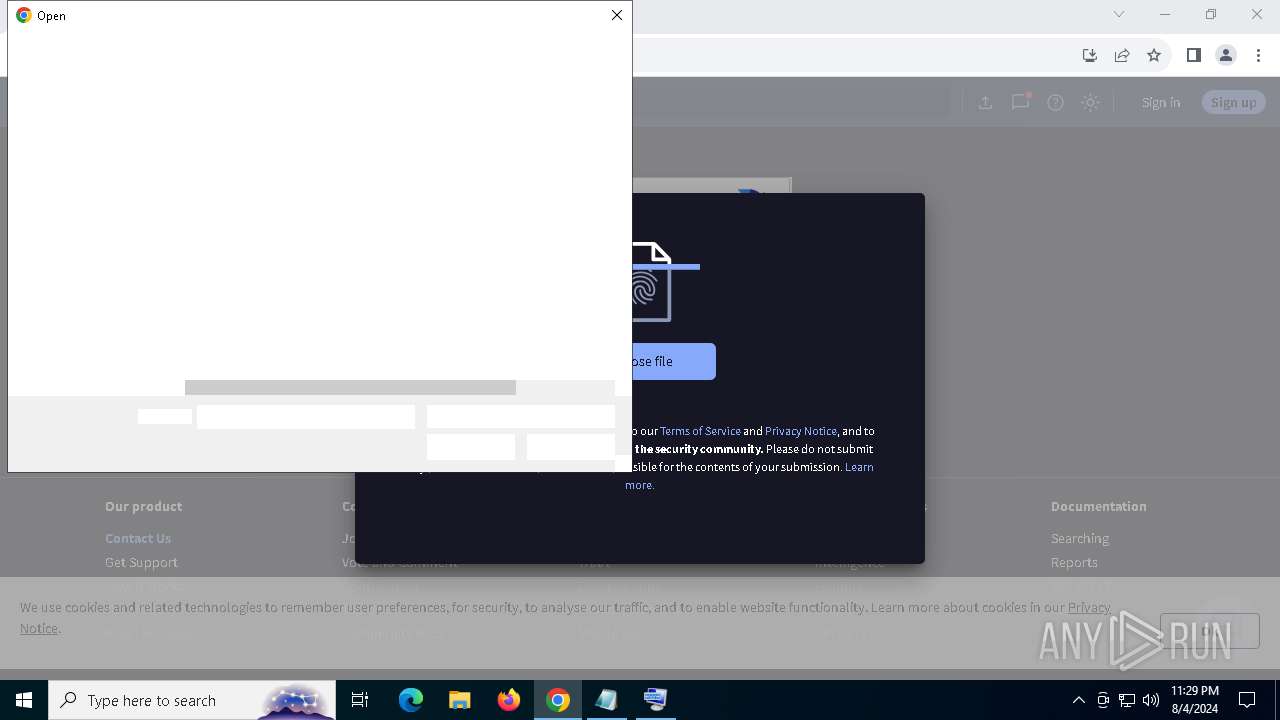Open the volume speaker tray icon
This screenshot has width=1280, height=720.
point(1151,700)
